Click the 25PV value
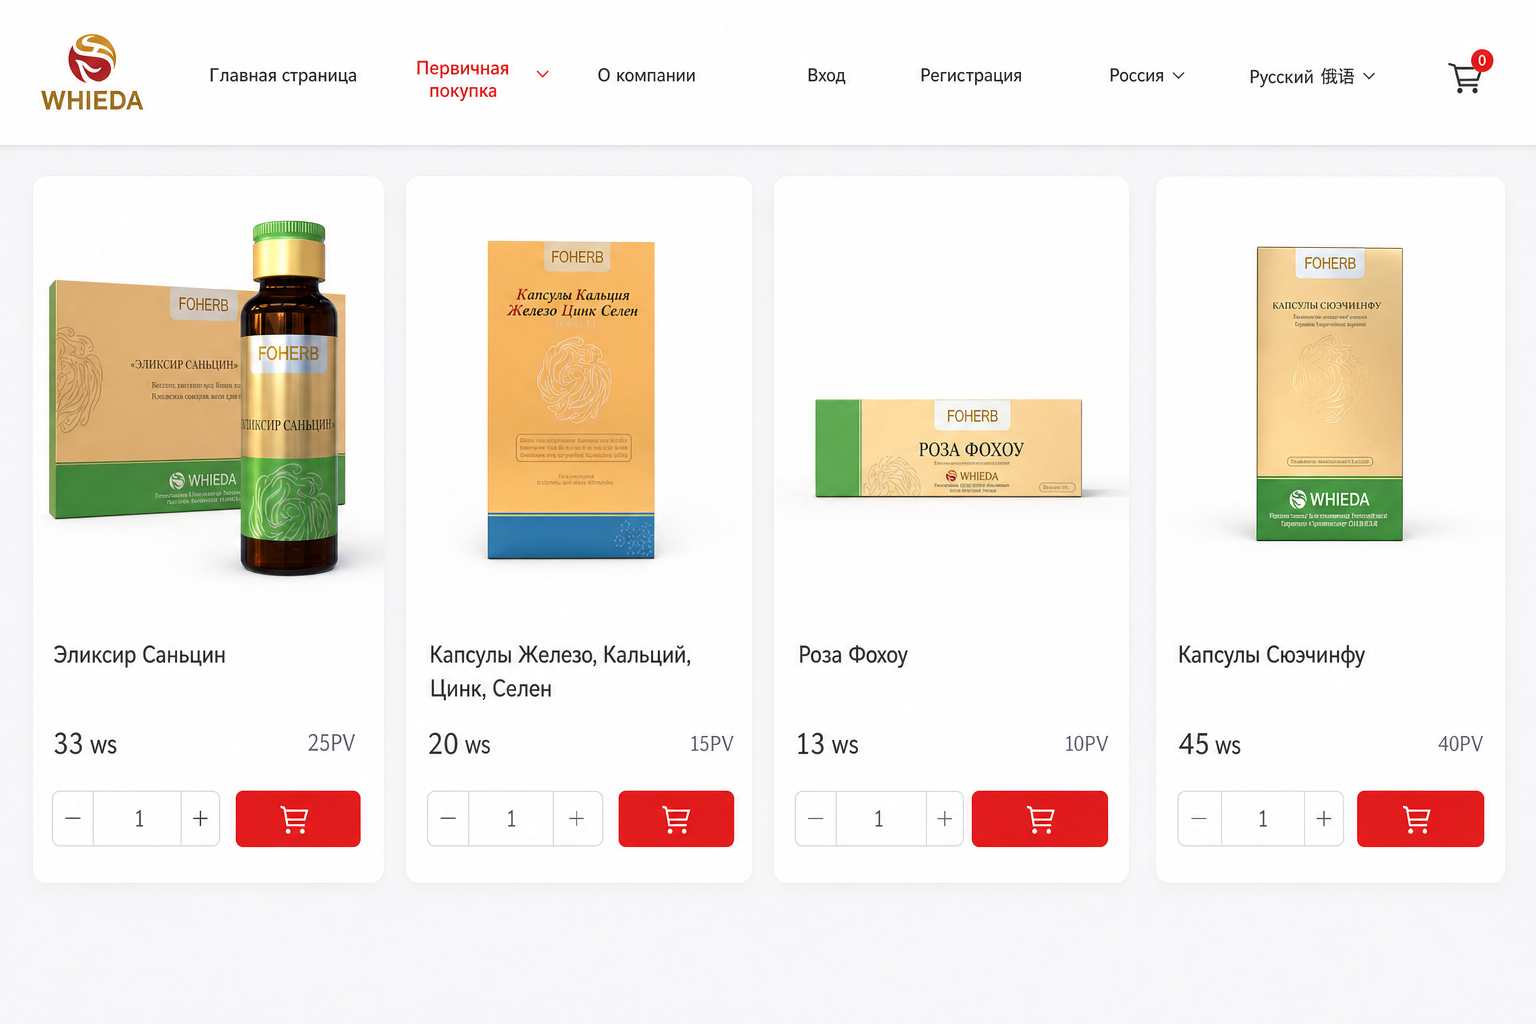 [x=331, y=743]
